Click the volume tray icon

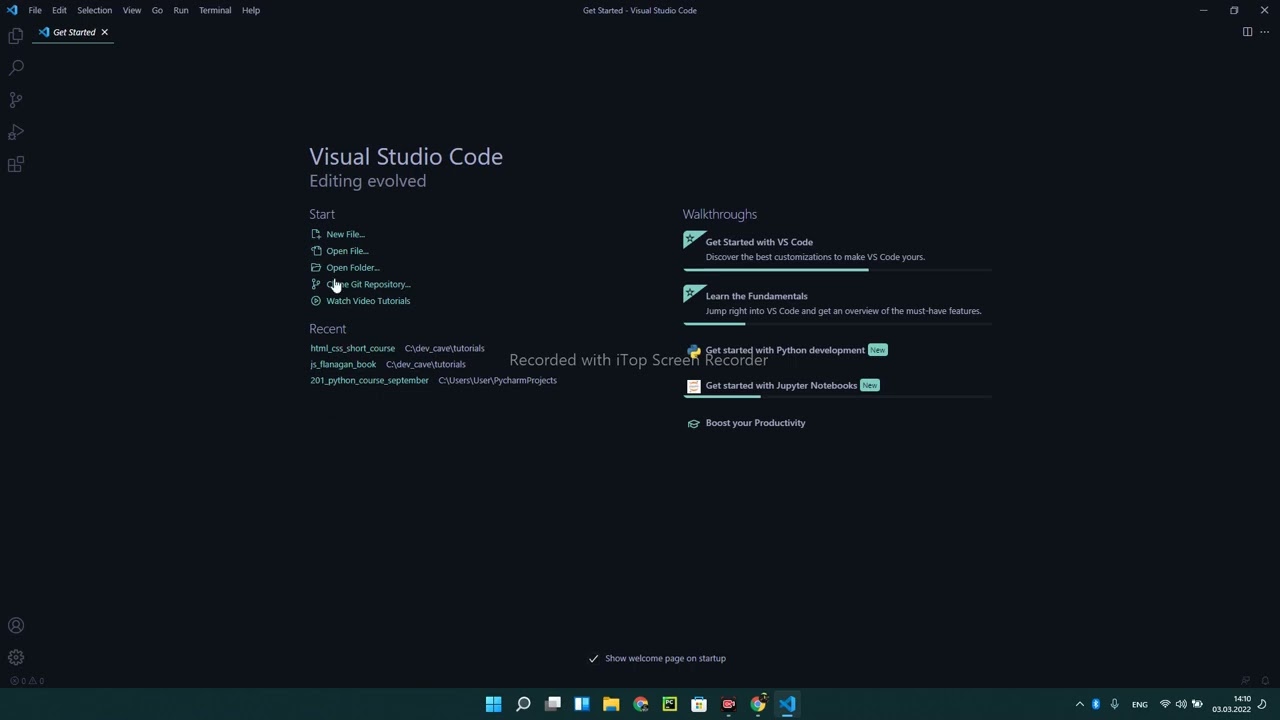coord(1181,704)
